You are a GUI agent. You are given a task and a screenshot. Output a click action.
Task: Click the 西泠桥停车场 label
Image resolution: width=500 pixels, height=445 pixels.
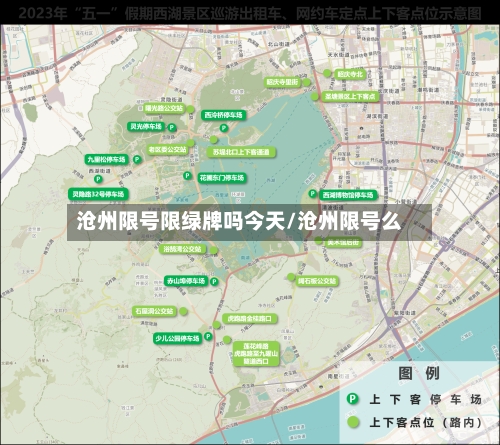point(224,115)
